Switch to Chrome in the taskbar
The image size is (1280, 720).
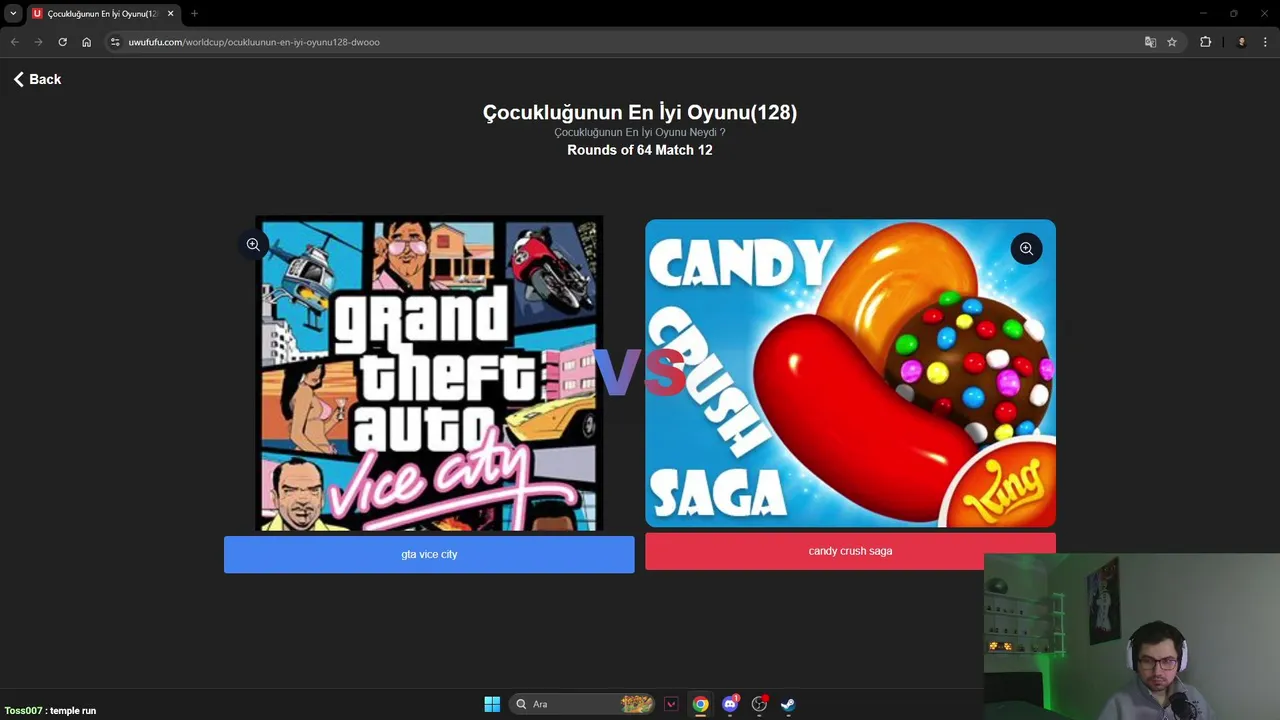700,704
